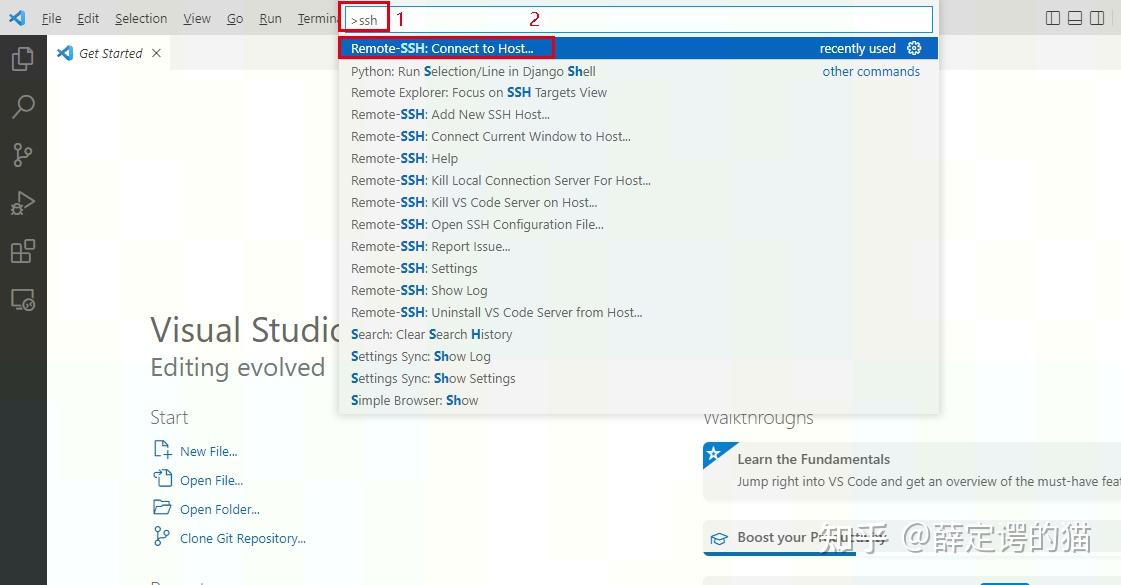Select Remote-SSH: Show Log command
The width and height of the screenshot is (1121, 585).
point(638,290)
